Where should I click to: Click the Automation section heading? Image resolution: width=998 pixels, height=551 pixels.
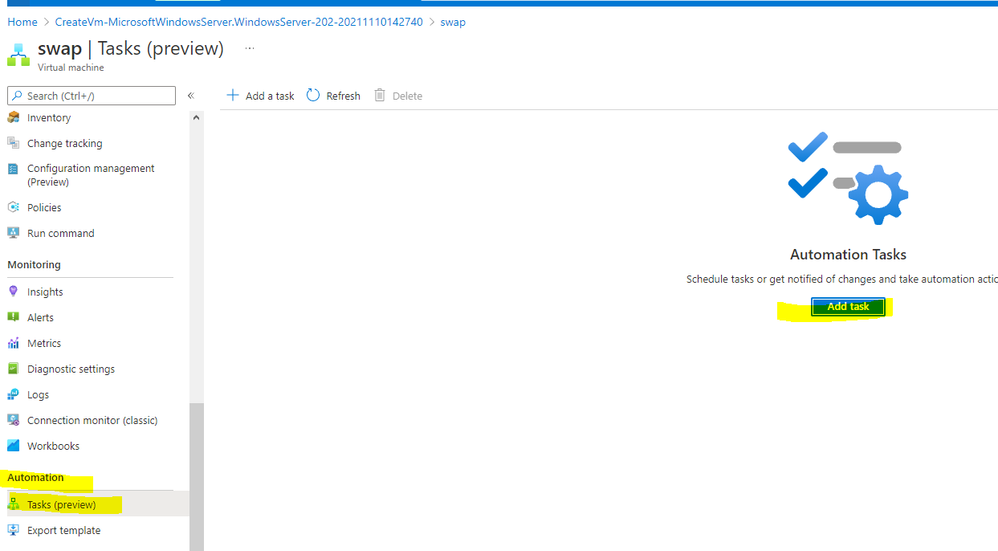(36, 477)
